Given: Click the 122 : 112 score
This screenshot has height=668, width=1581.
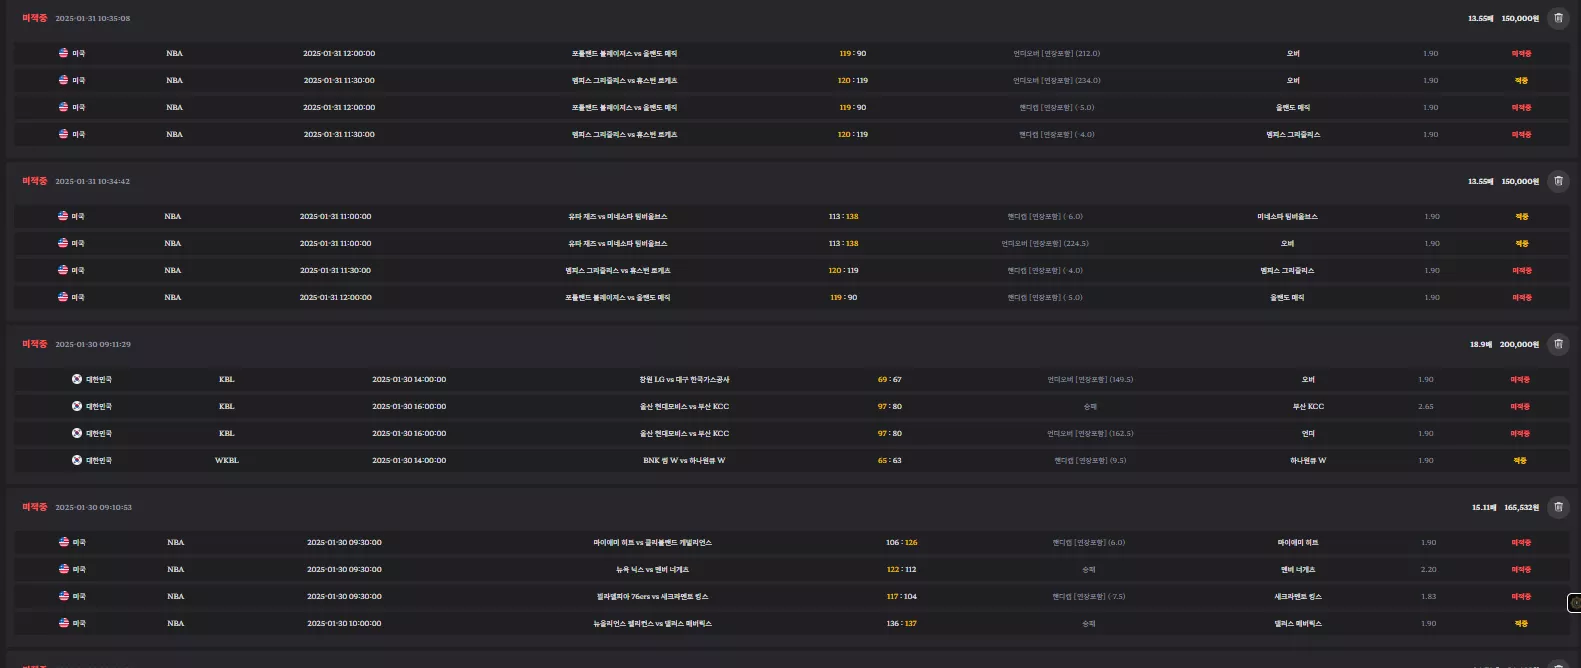Looking at the screenshot, I should pos(901,570).
